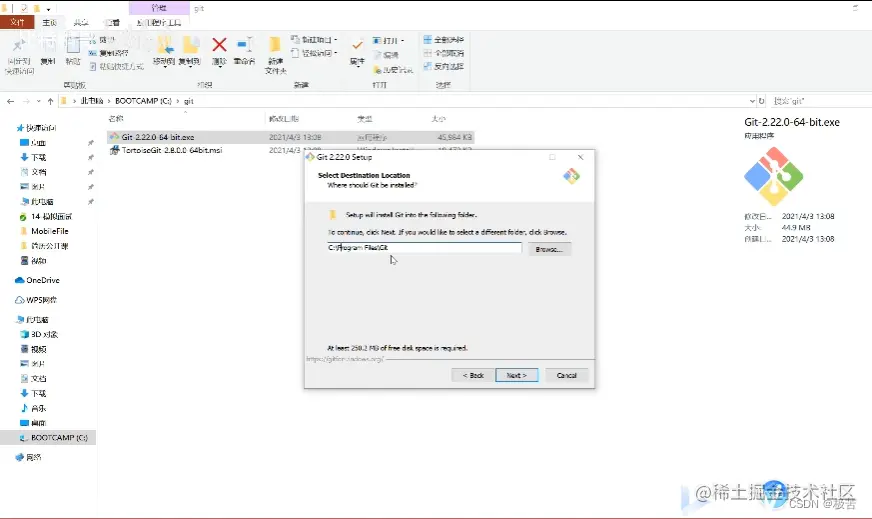This screenshot has width=872, height=519.
Task: Sort by the 名称 Name column header
Action: click(116, 119)
